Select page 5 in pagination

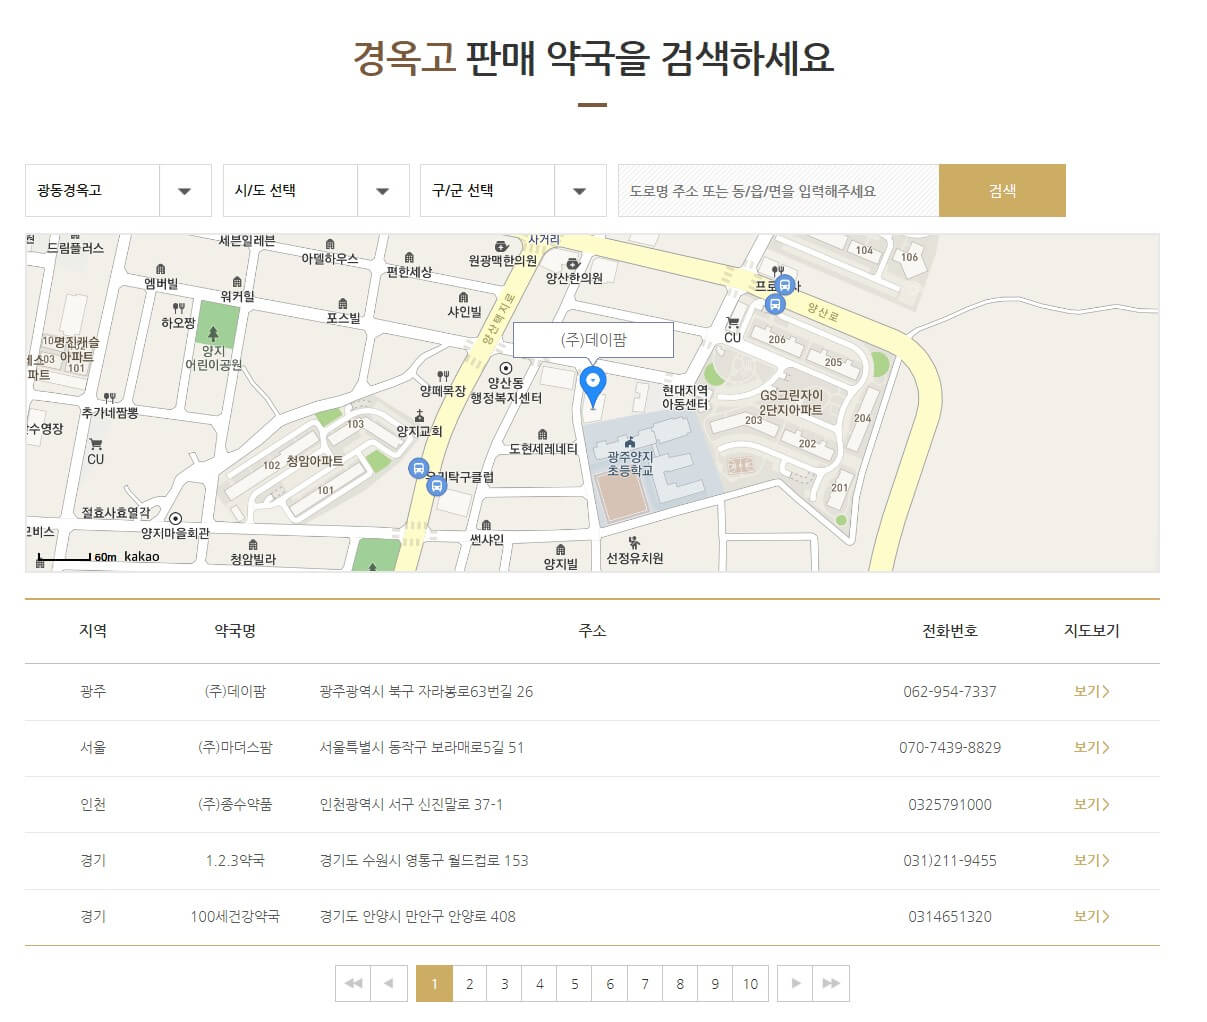pyautogui.click(x=575, y=983)
